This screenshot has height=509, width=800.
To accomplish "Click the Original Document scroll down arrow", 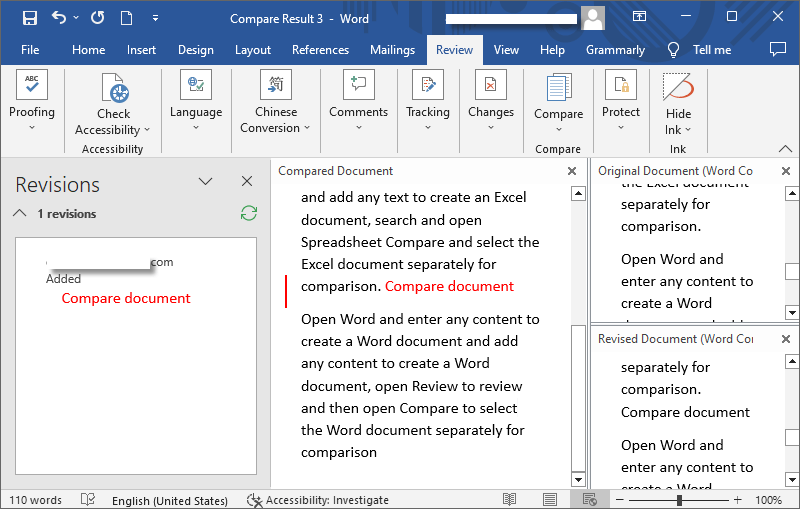I will [x=792, y=312].
